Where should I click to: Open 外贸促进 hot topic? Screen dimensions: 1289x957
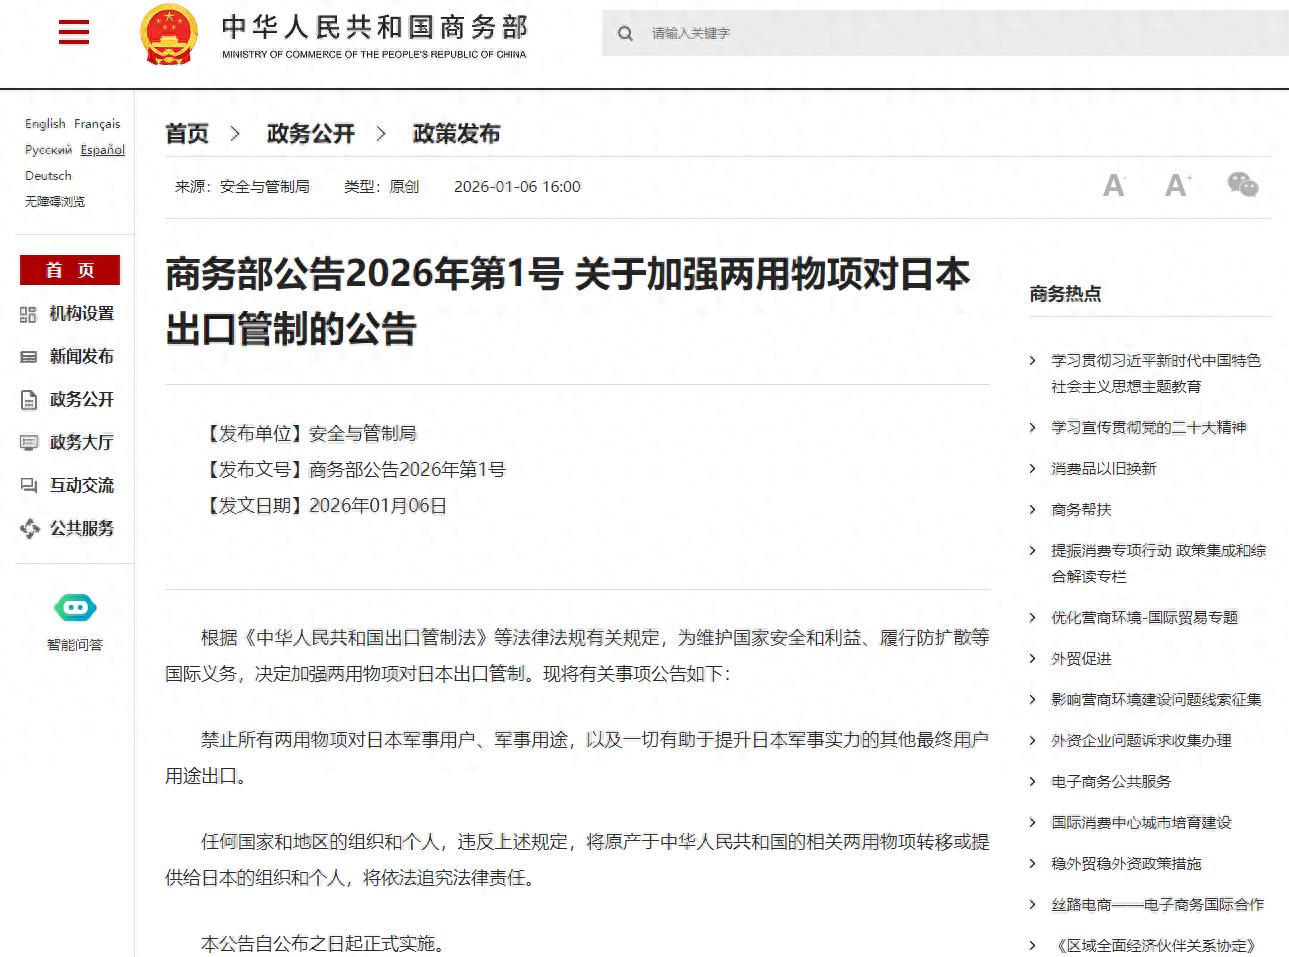coord(1081,659)
